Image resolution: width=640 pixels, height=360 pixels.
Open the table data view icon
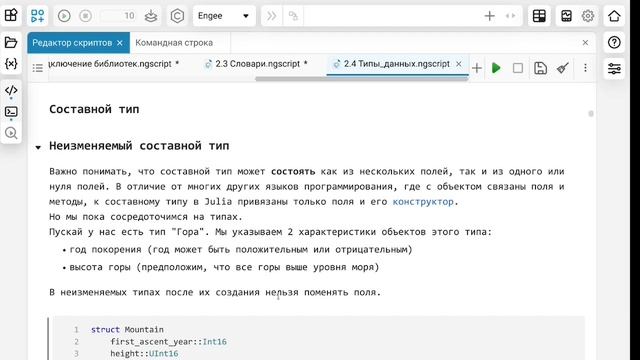pos(539,16)
